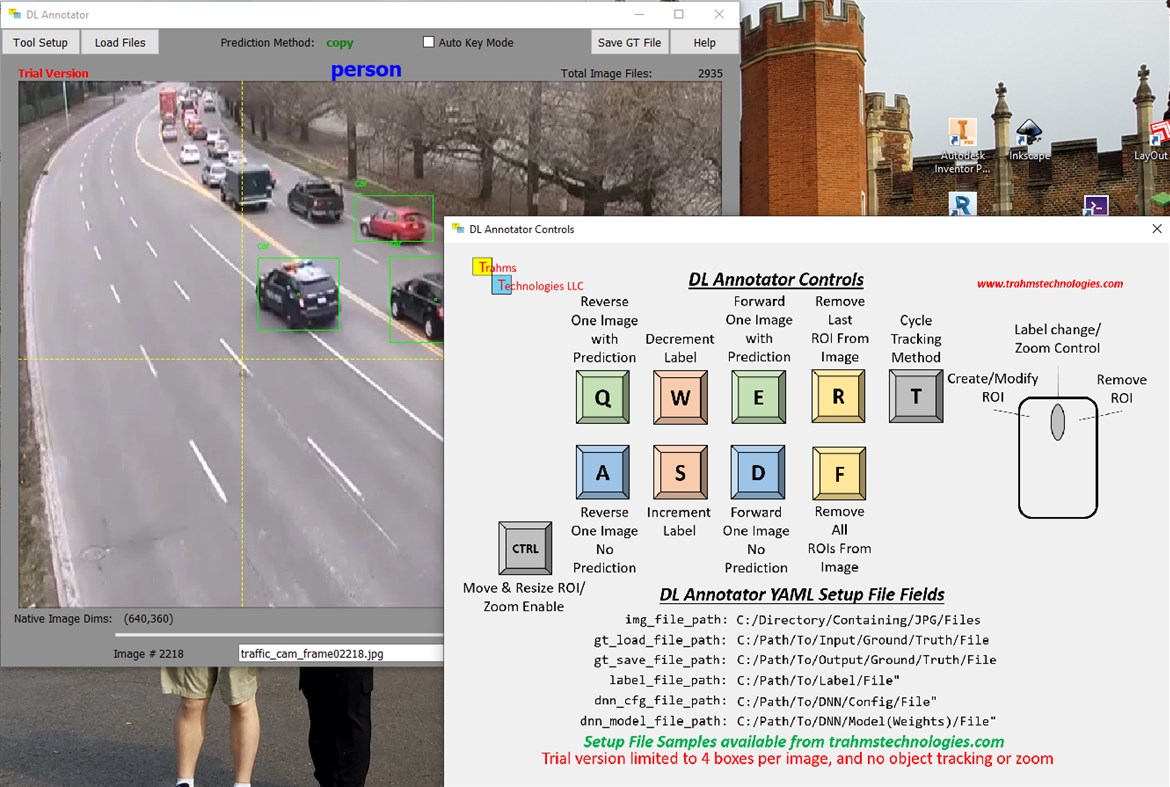Click the R Remove Last ROI key icon
The width and height of the screenshot is (1170, 787).
(x=838, y=397)
